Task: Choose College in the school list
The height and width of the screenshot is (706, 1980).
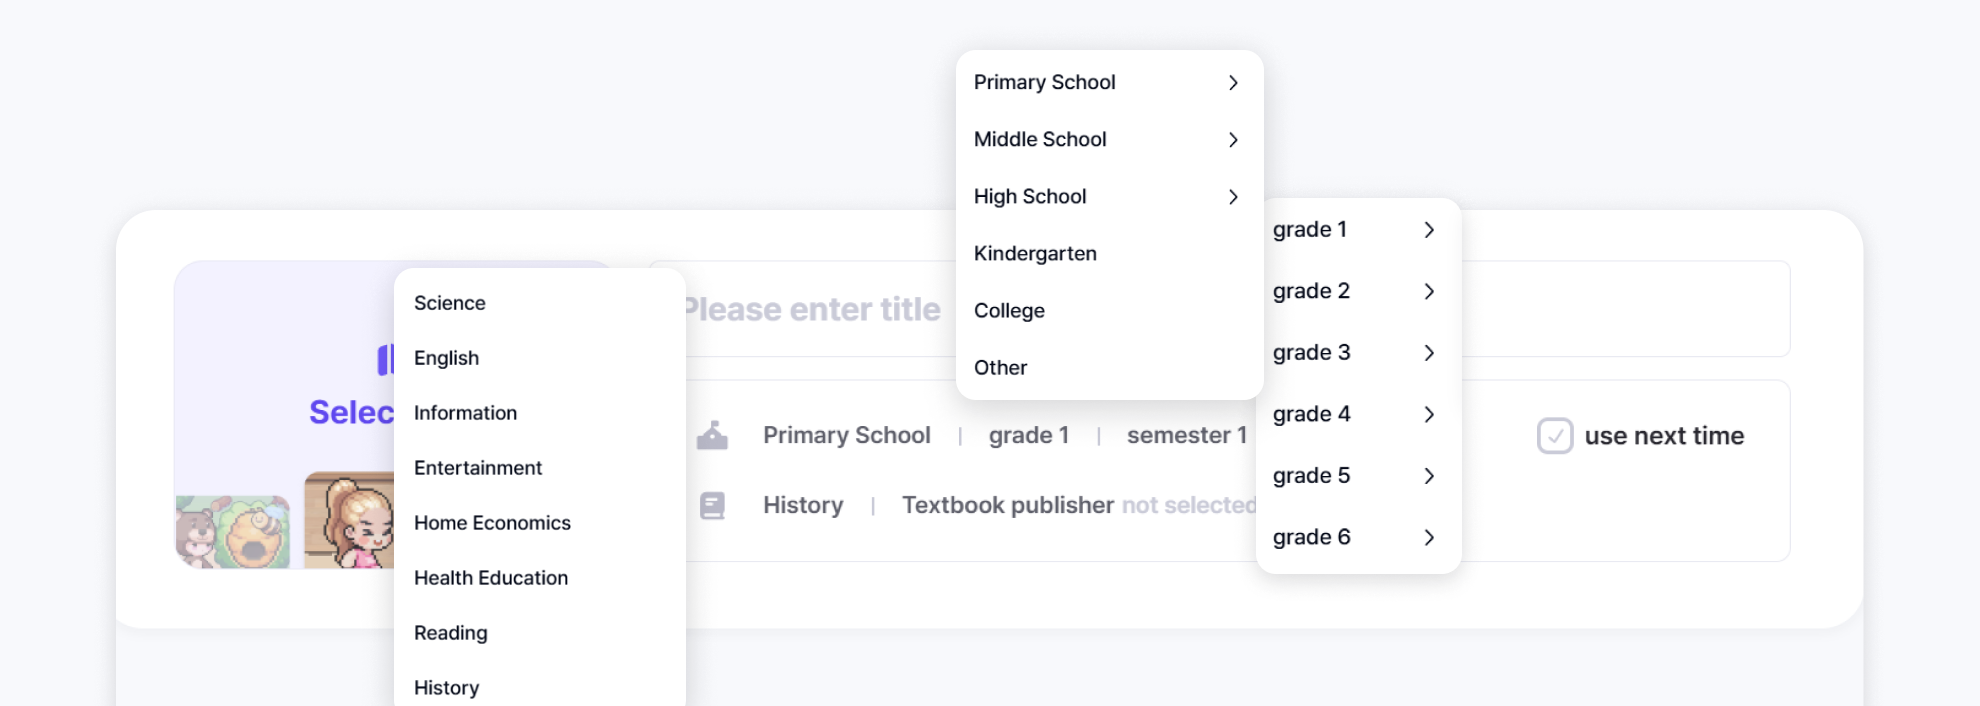Action: (1009, 311)
